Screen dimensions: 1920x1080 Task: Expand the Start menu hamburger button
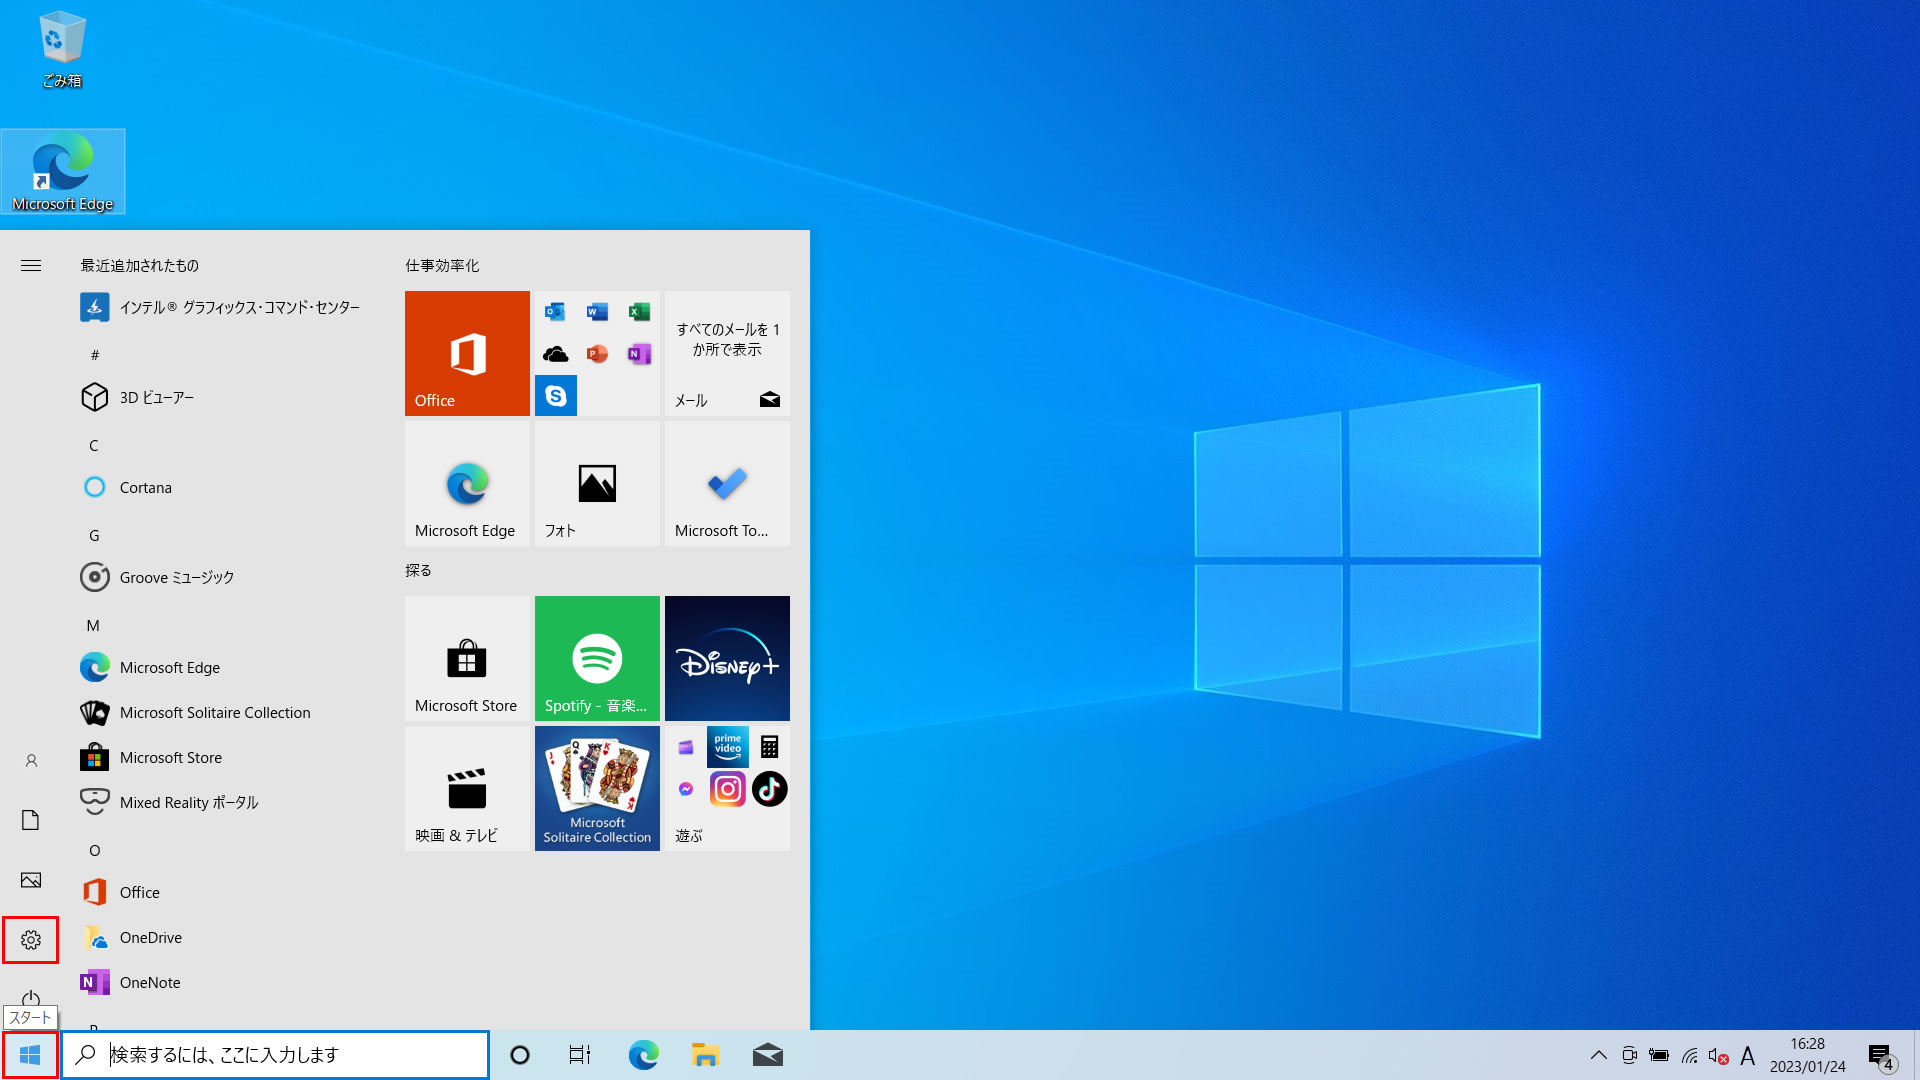[x=31, y=265]
